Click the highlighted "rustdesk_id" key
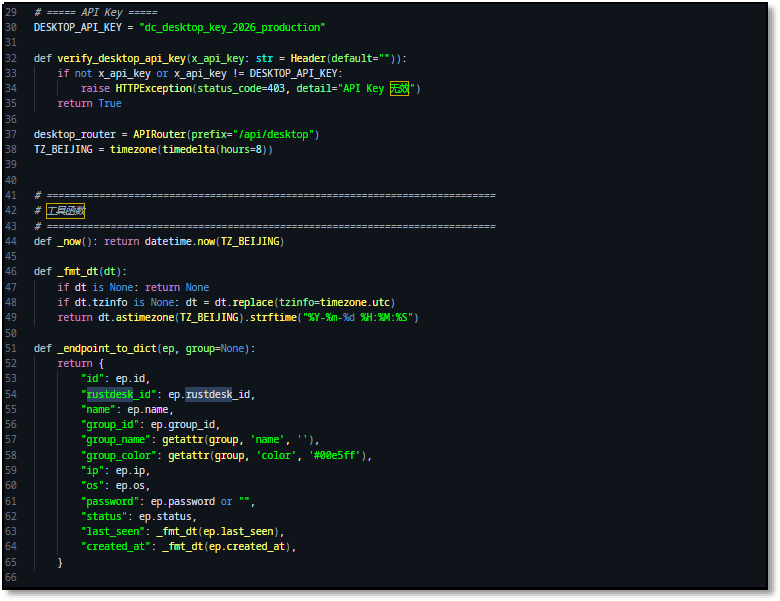Screen dimensions: 780x601 pos(119,395)
